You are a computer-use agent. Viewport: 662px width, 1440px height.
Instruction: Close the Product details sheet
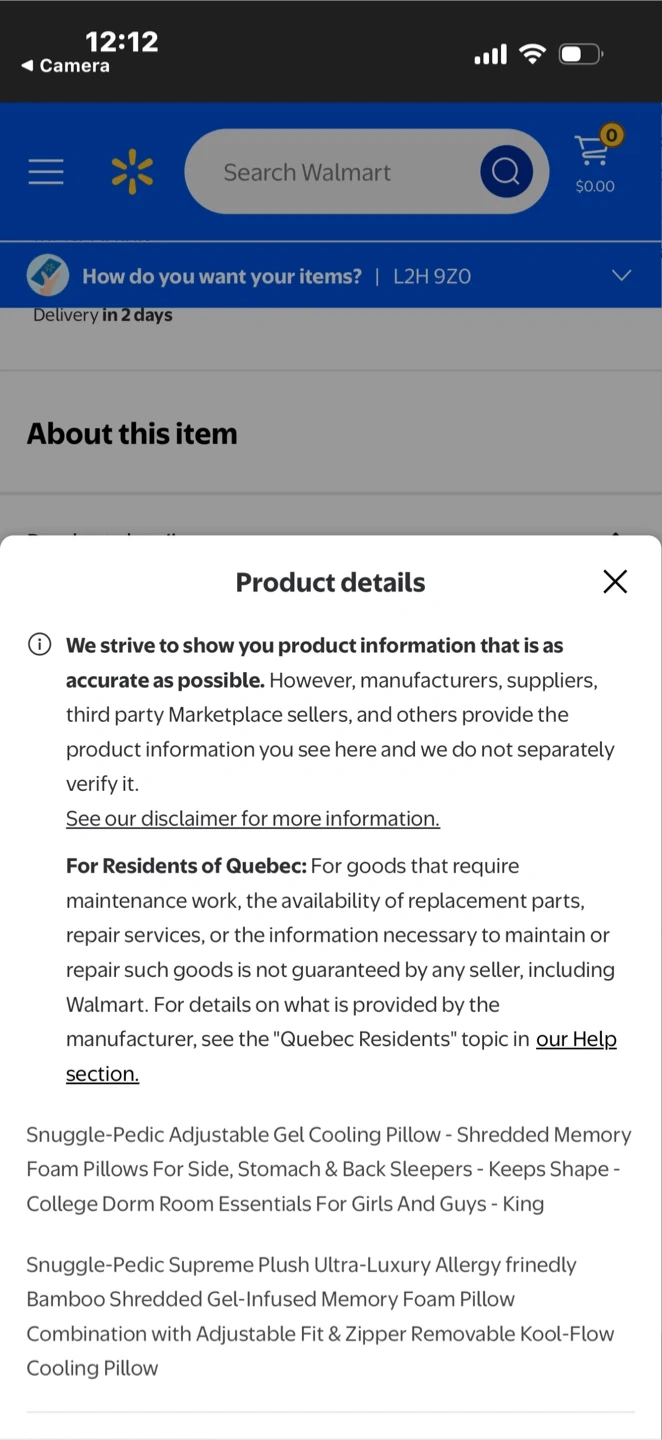coord(615,582)
